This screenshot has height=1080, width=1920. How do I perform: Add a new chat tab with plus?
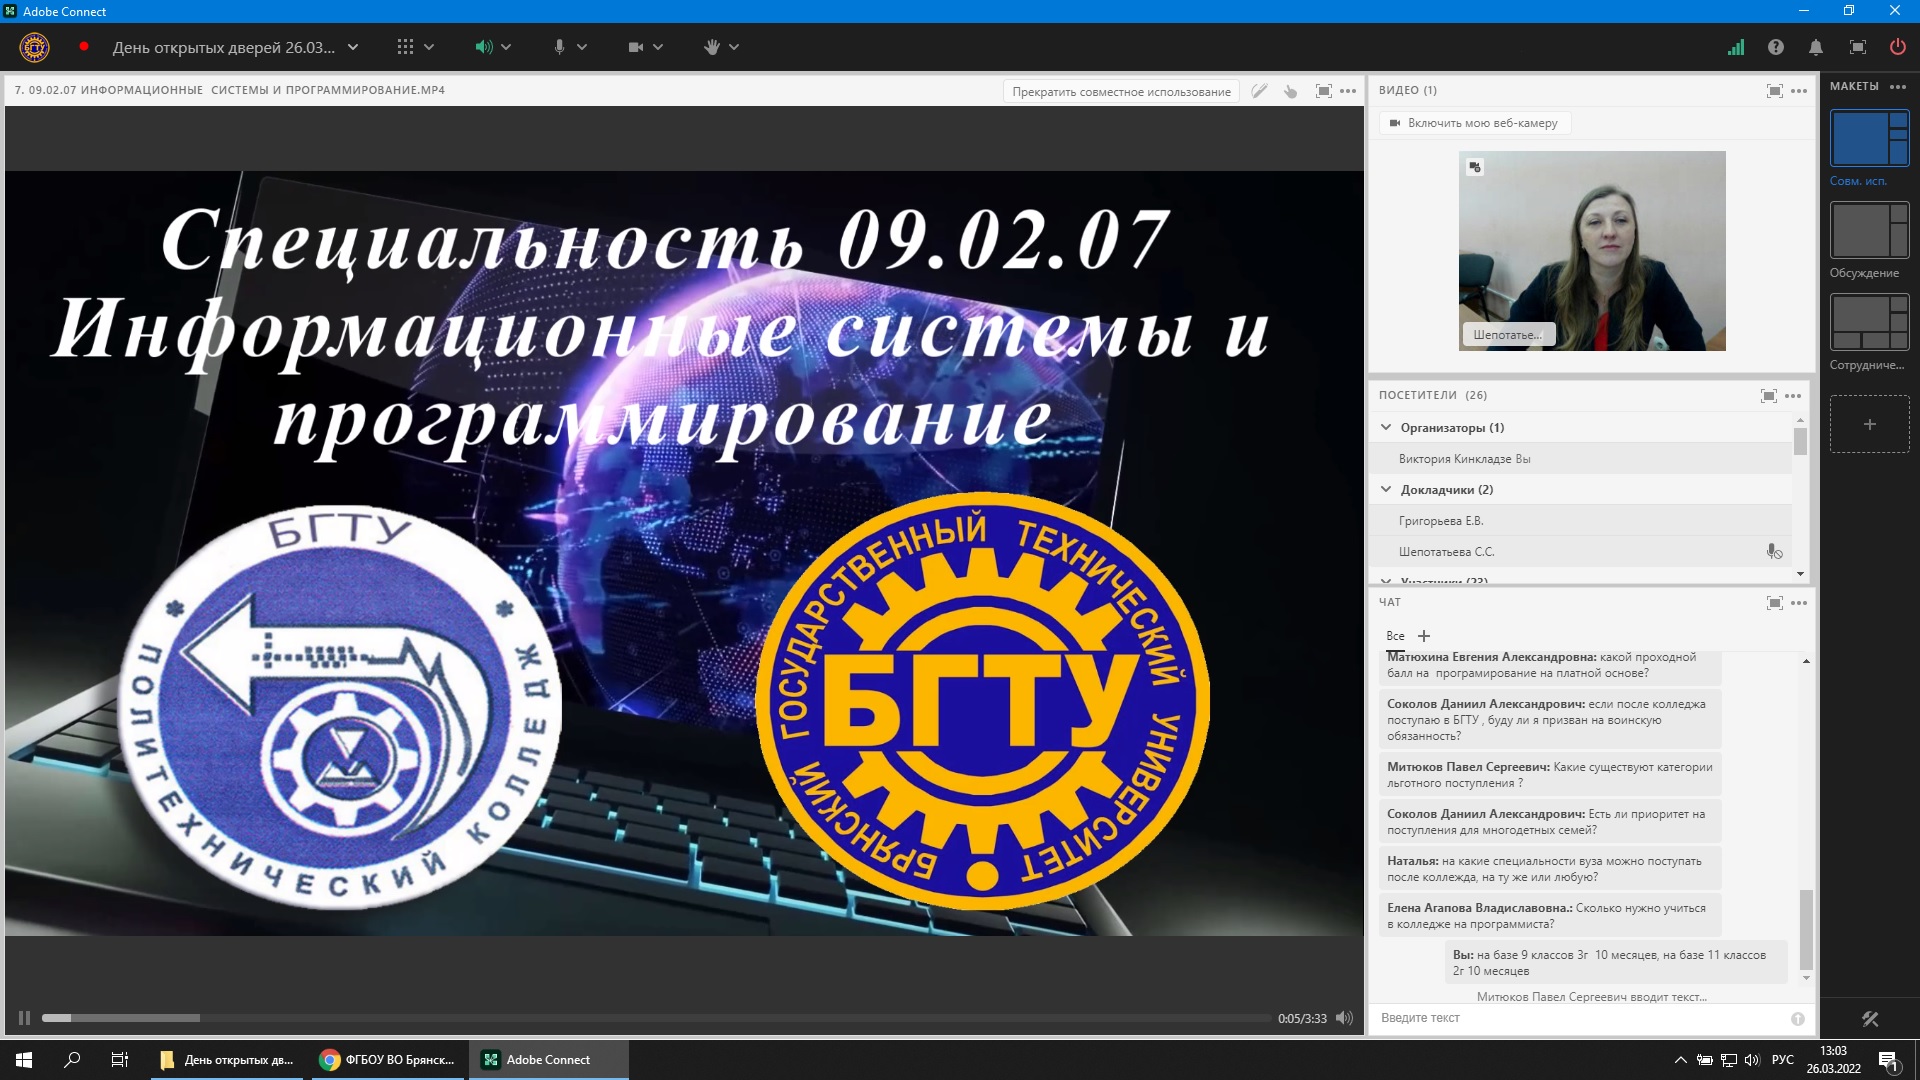click(1424, 636)
